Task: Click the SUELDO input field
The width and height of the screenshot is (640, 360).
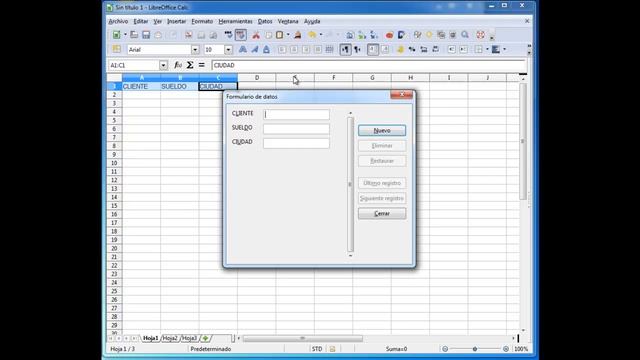Action: 296,129
